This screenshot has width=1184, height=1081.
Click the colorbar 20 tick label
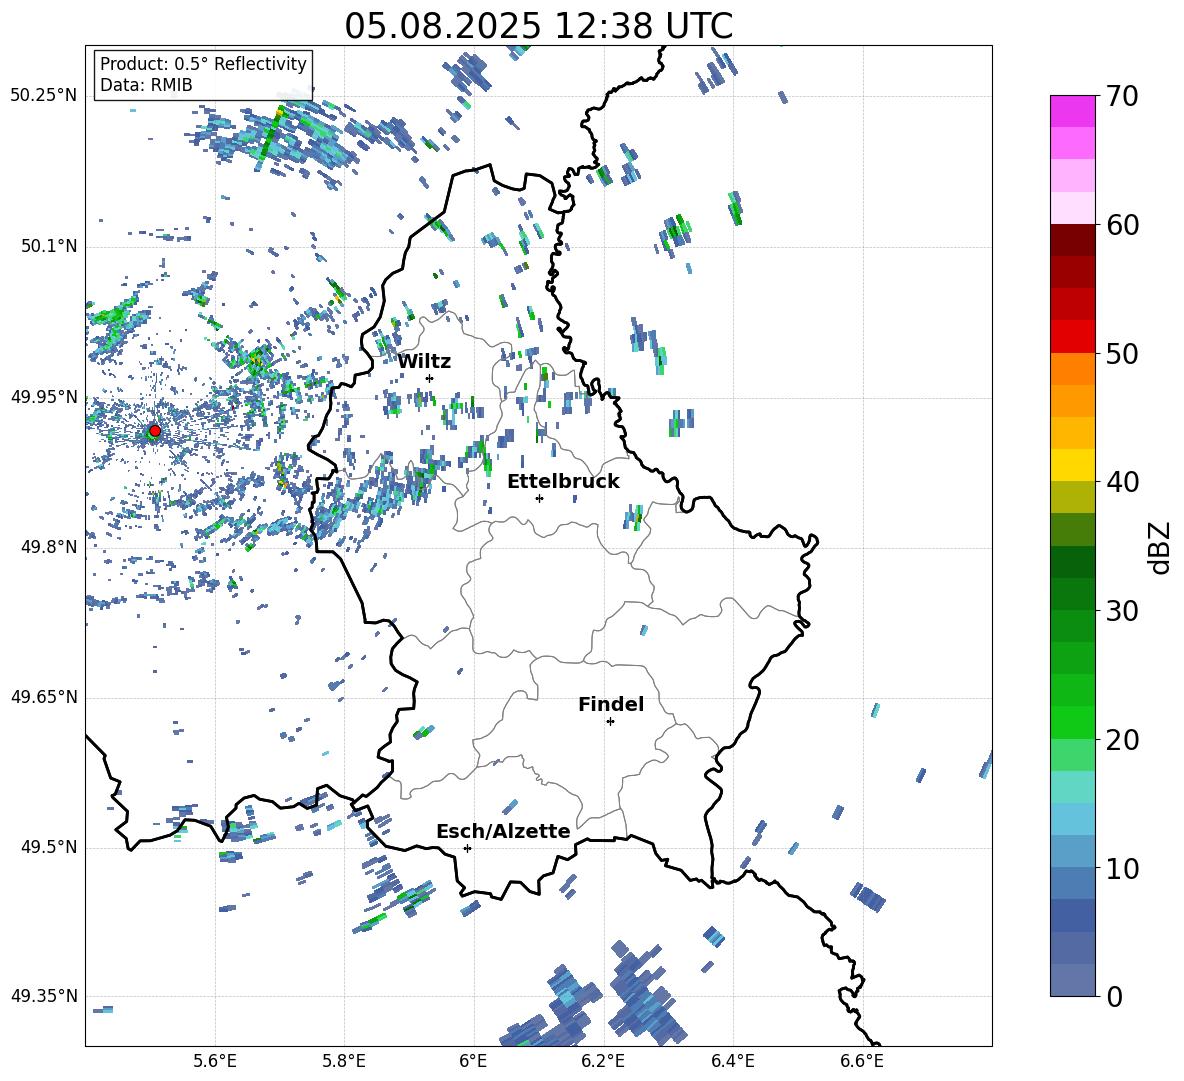[1122, 740]
